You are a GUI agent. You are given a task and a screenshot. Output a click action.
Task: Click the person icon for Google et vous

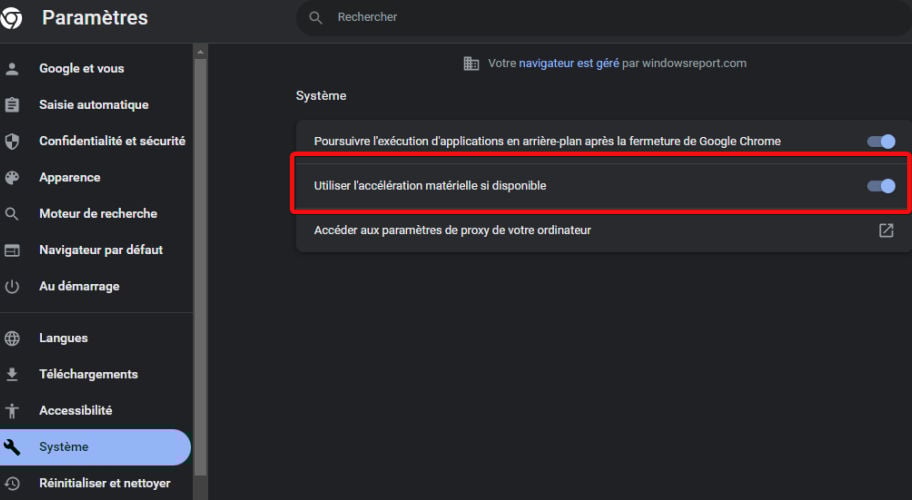click(12, 69)
